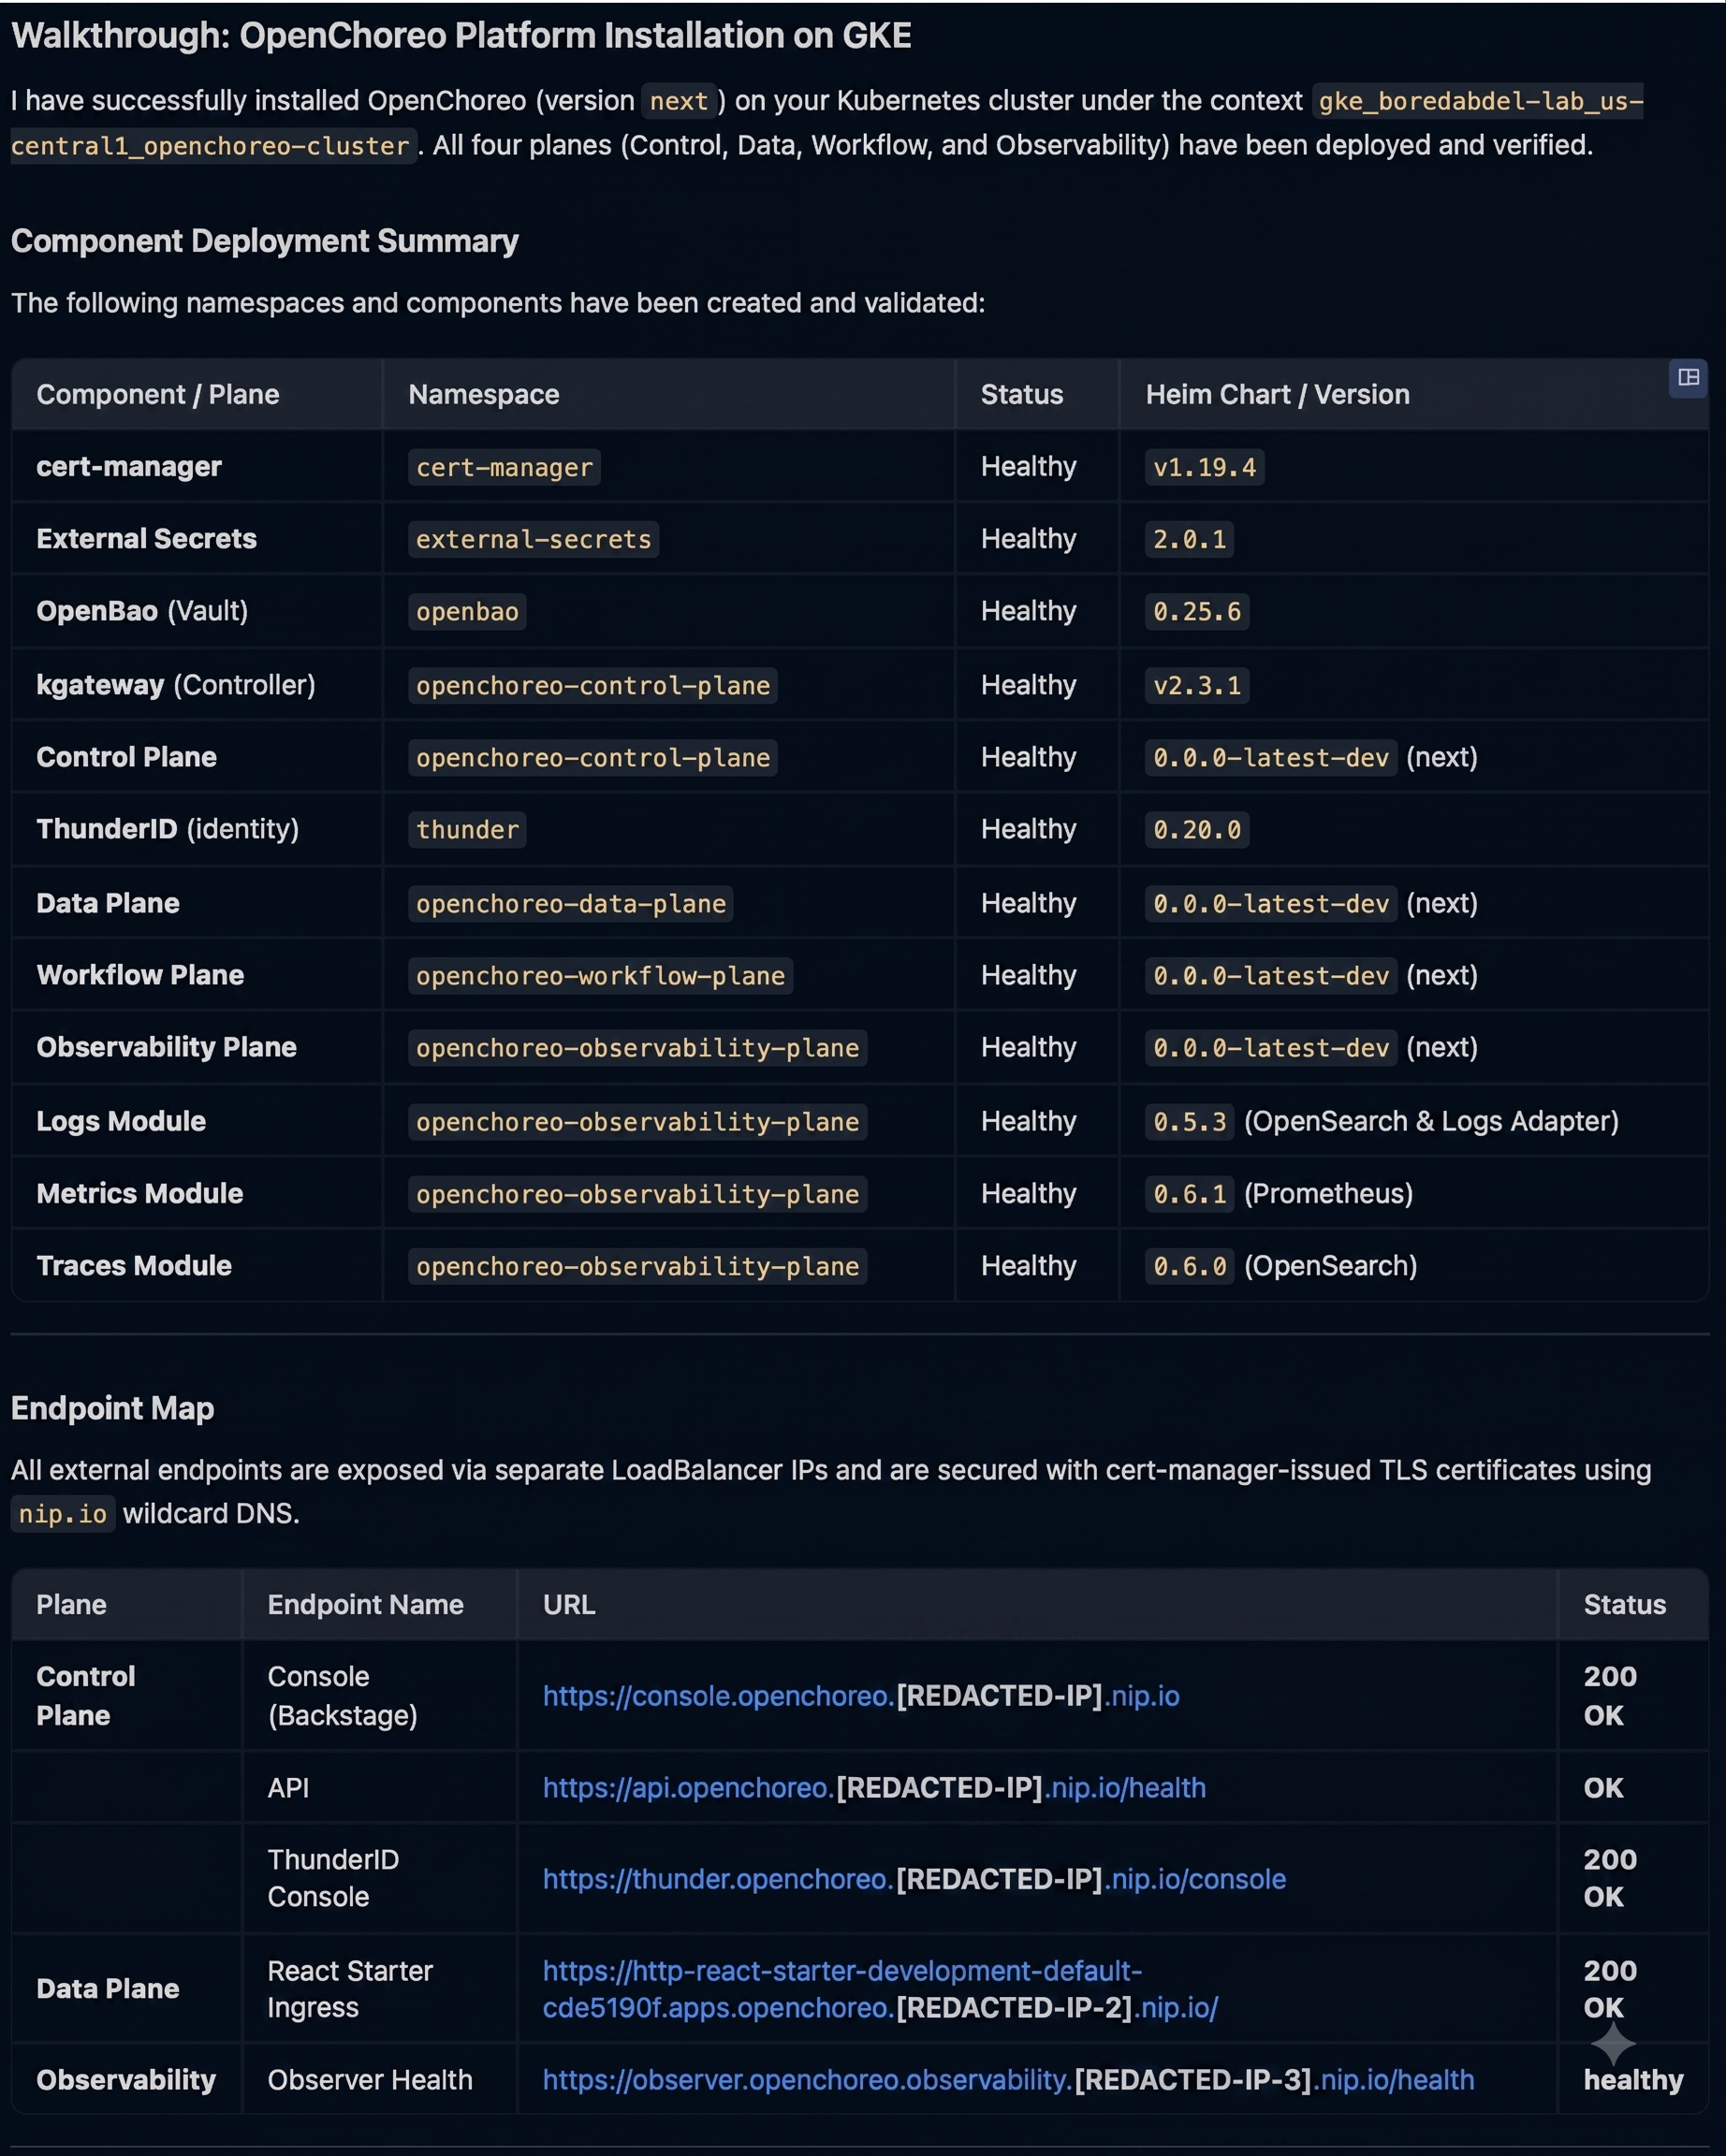The width and height of the screenshot is (1726, 2156).
Task: Open the api.openchoreo health URL
Action: point(874,1788)
